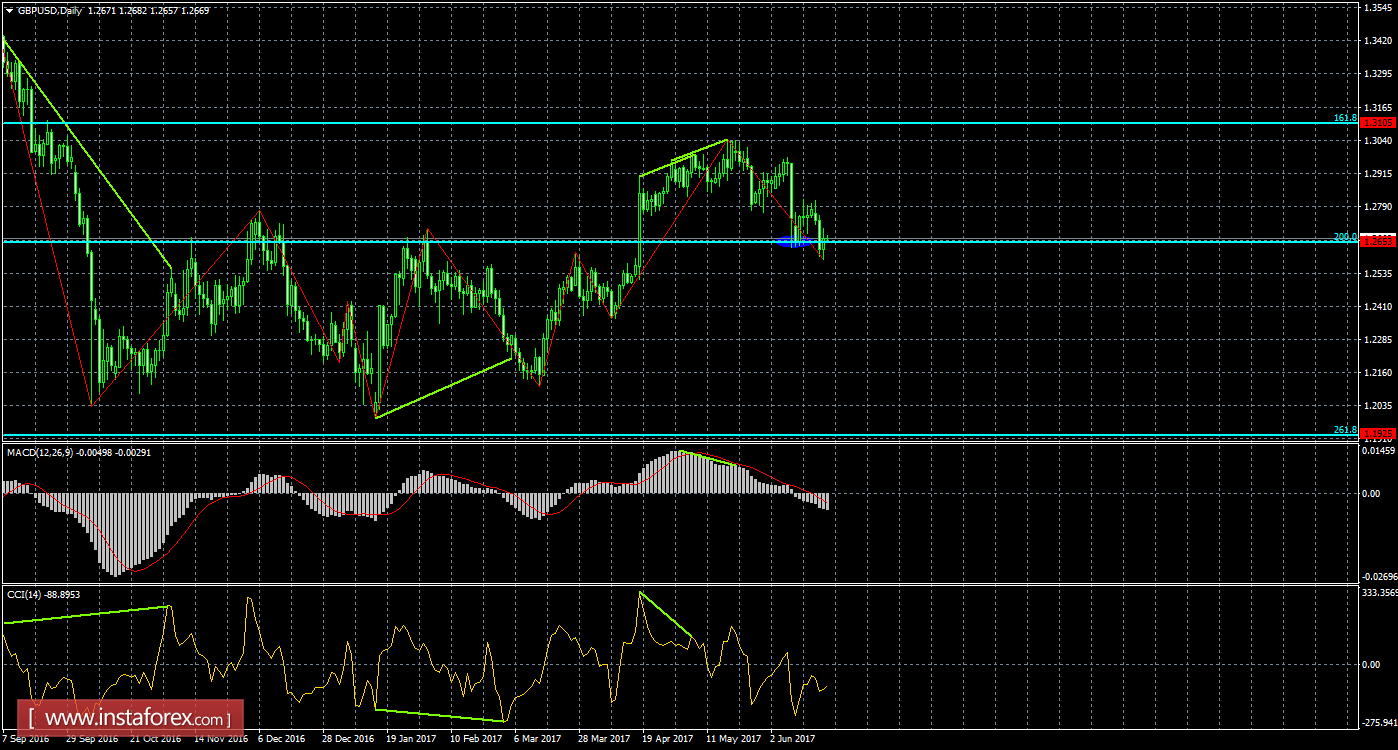The width and height of the screenshot is (1398, 750).
Task: Click the 1.3420 price scale value
Action: pyautogui.click(x=1379, y=41)
